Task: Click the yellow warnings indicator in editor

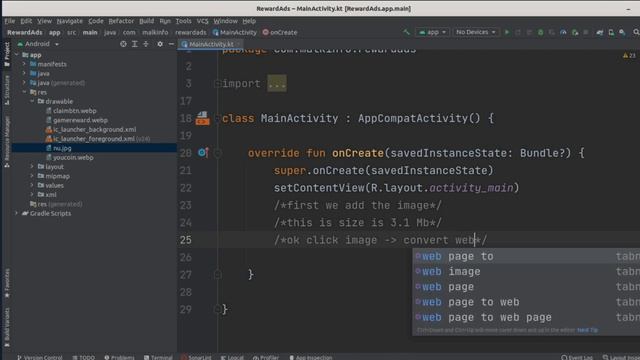Action: click(629, 55)
